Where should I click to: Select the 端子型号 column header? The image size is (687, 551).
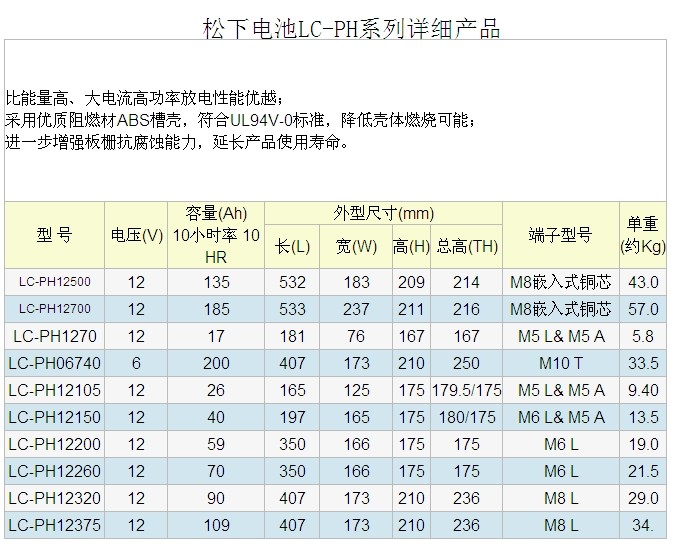pos(560,235)
